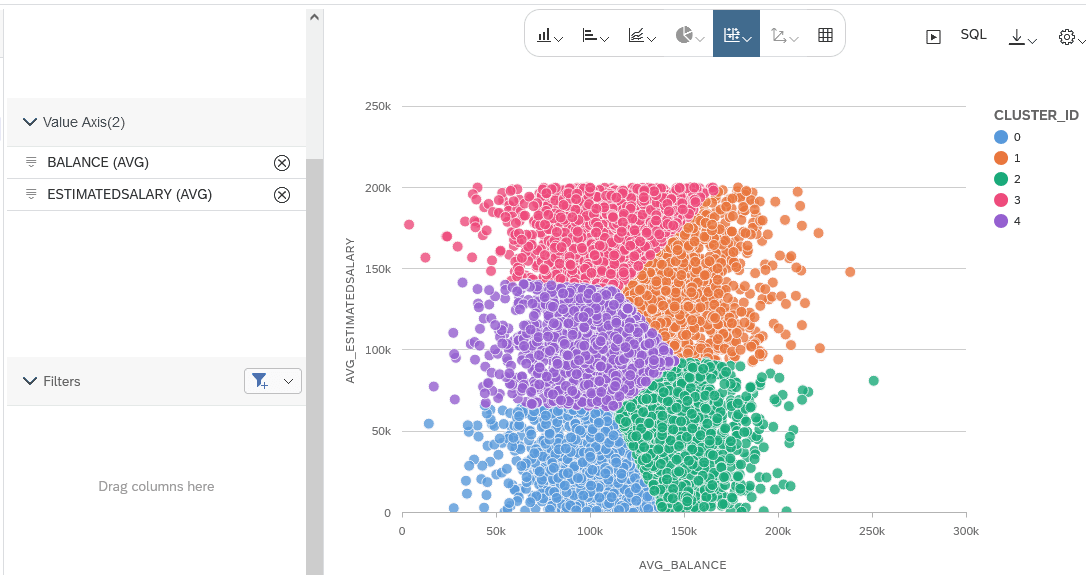This screenshot has height=575, width=1086.
Task: Toggle cluster 1 orange legend swatch
Action: pos(1001,158)
